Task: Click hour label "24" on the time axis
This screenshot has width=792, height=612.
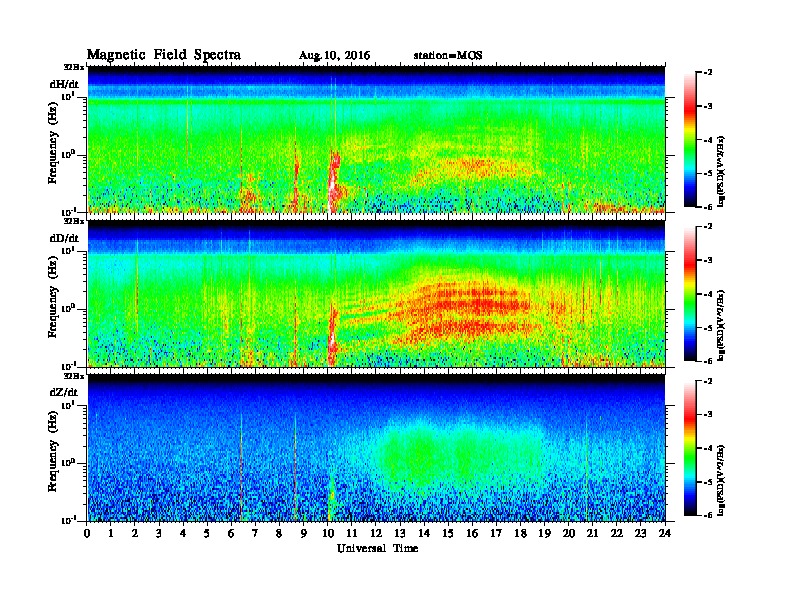Action: 665,533
